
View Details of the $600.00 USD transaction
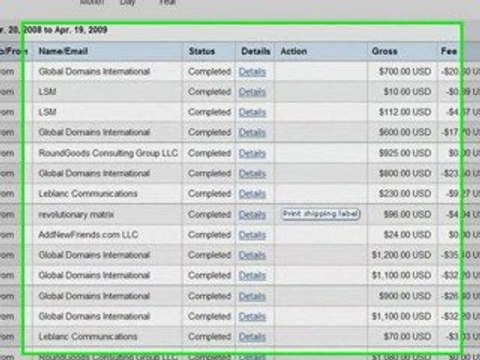[252, 133]
